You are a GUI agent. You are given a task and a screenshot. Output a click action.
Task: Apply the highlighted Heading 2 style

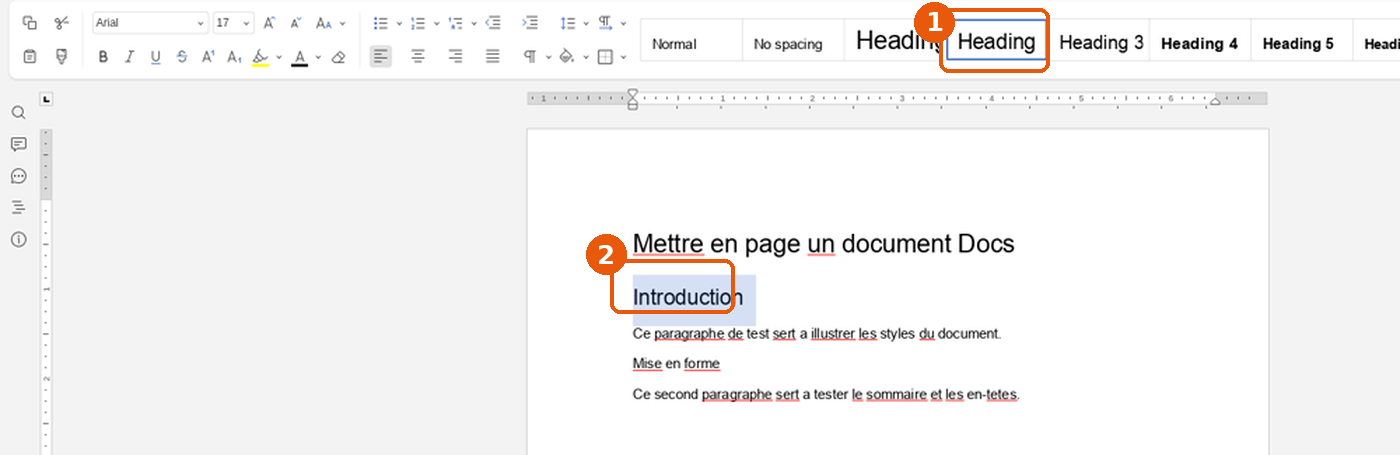tap(997, 40)
